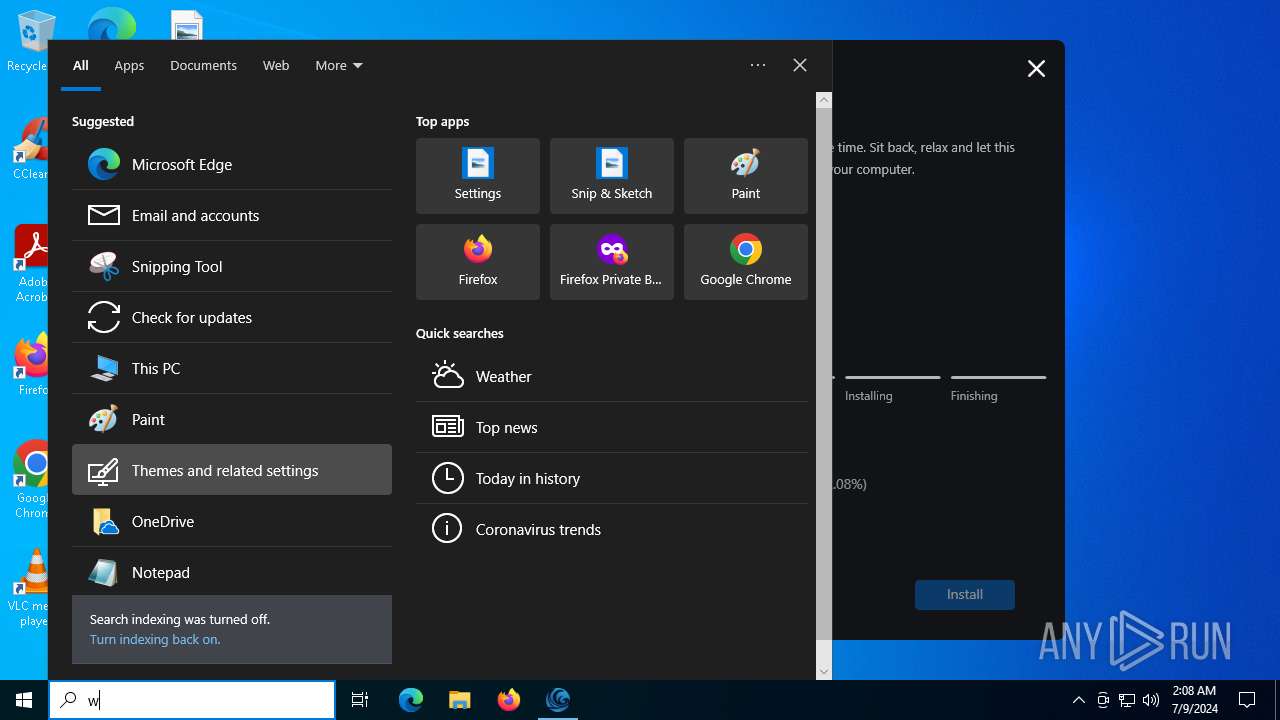Open the Paint tile in Top apps

[746, 176]
